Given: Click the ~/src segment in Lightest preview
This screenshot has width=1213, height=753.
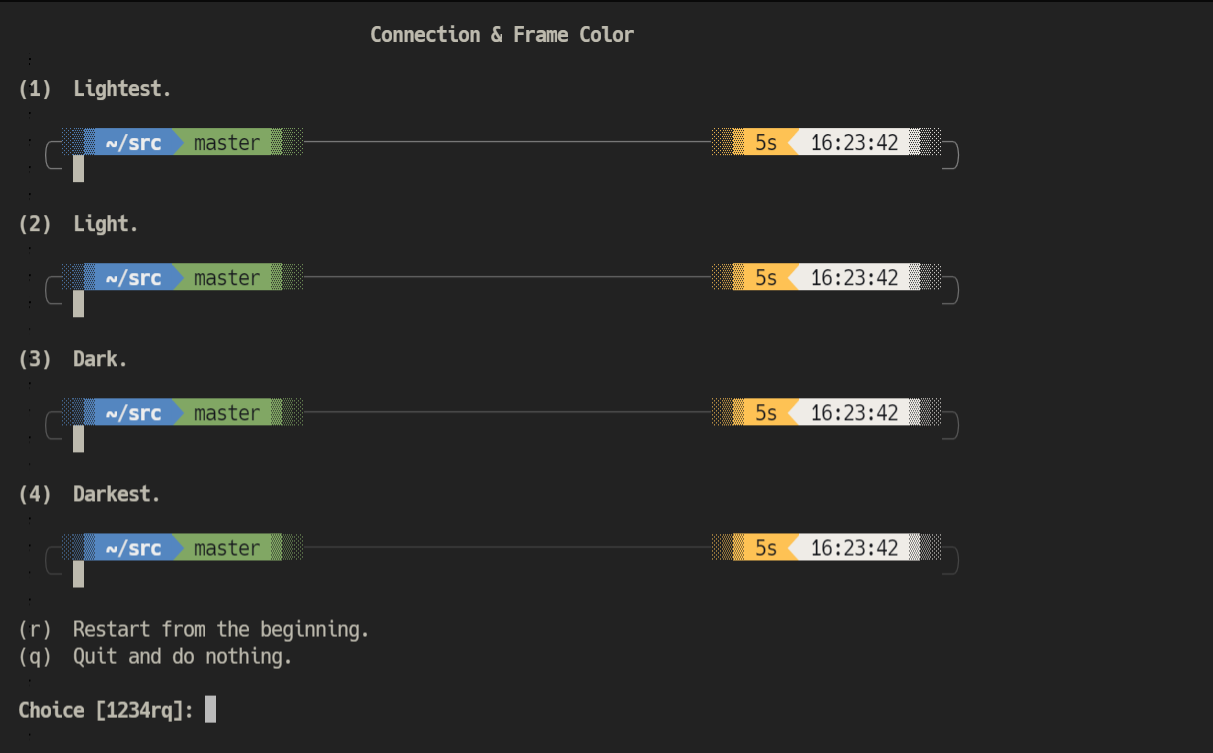Looking at the screenshot, I should click(x=133, y=142).
